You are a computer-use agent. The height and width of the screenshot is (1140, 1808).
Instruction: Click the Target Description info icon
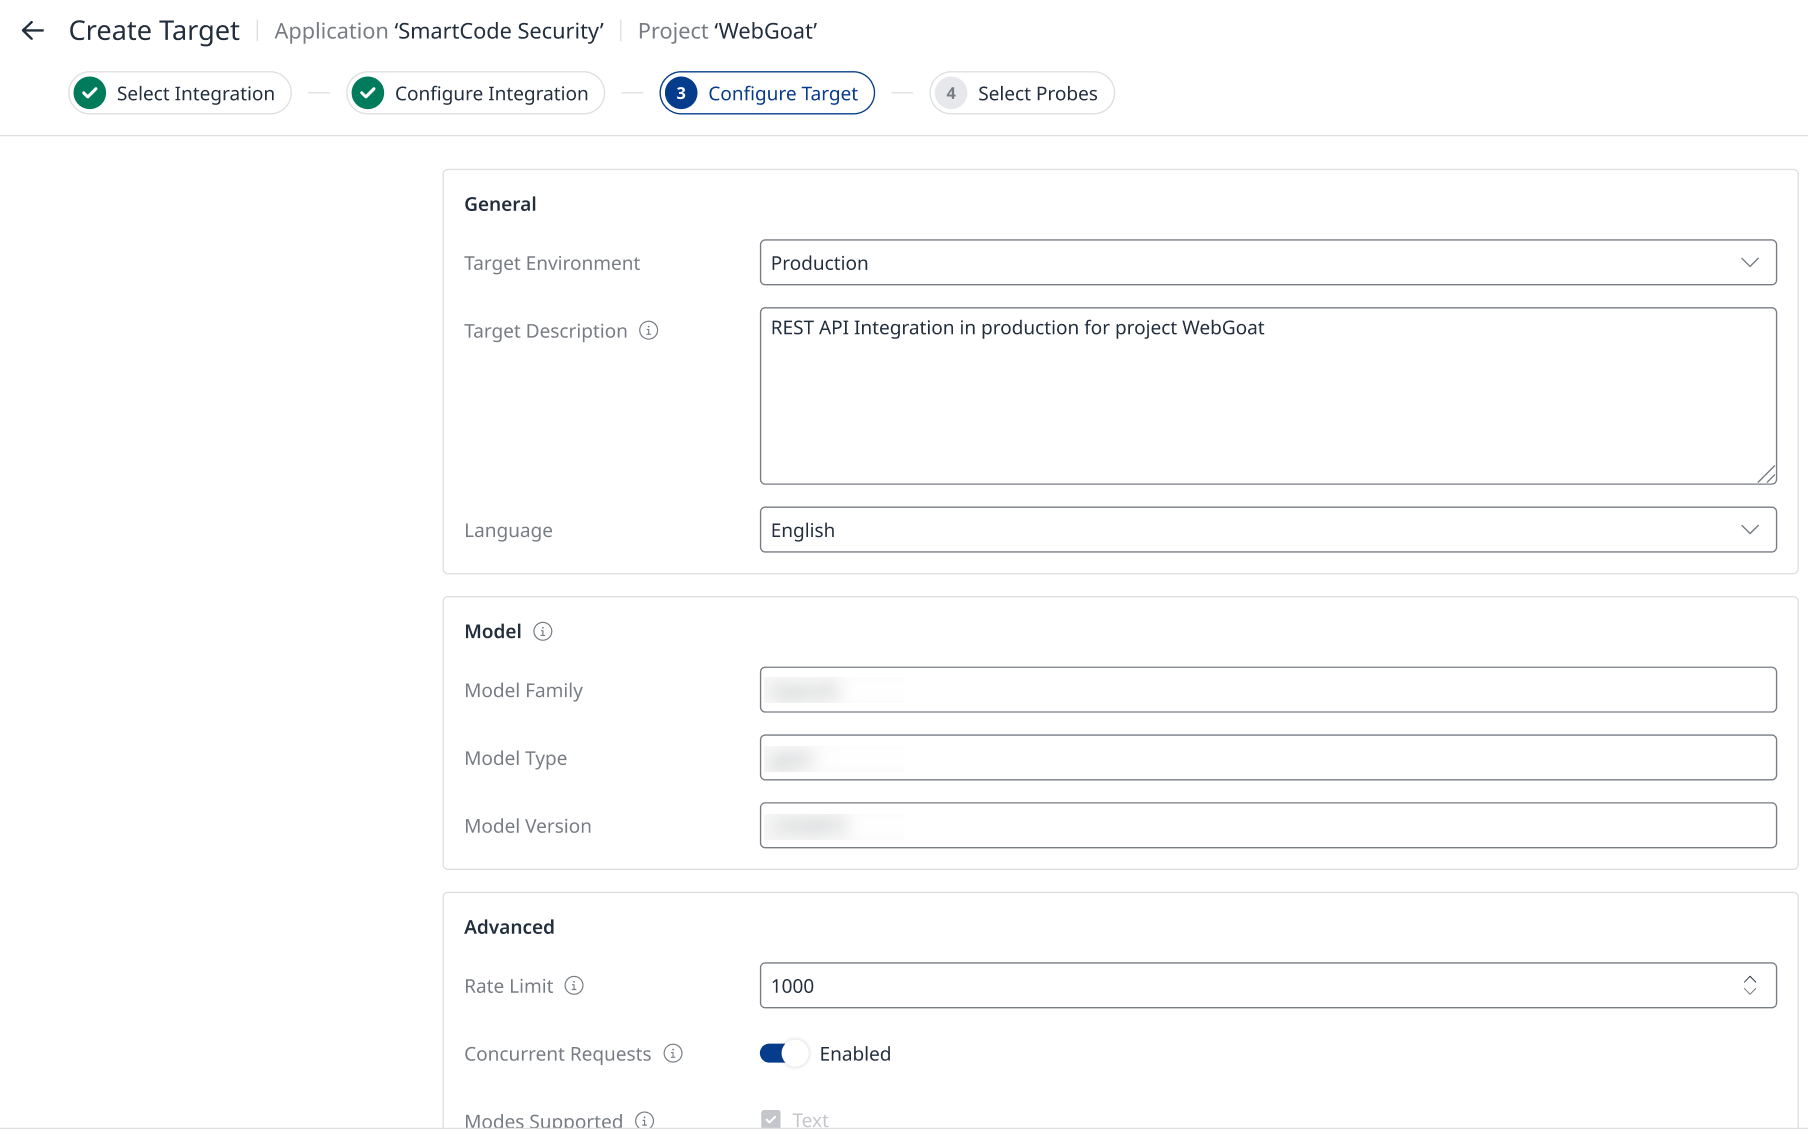[x=649, y=330]
